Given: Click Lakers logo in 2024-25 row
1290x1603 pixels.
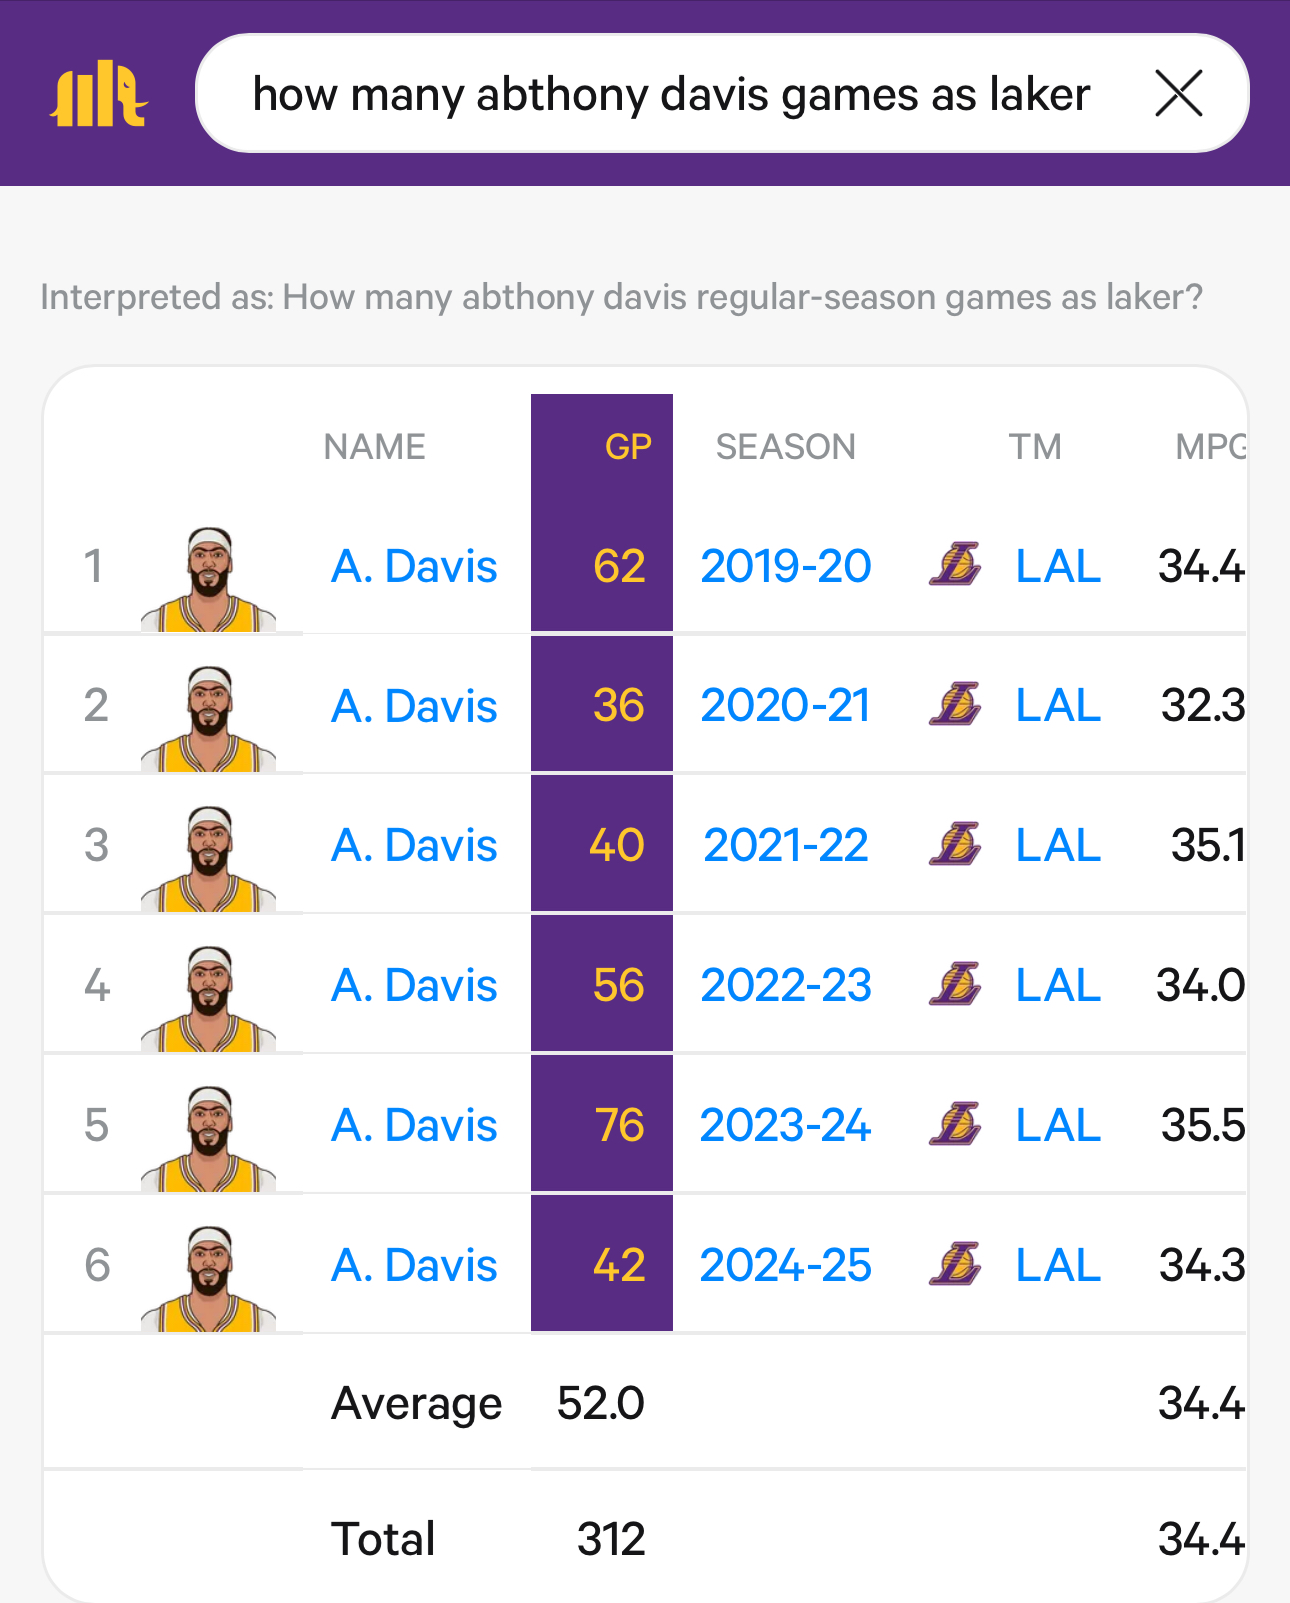Looking at the screenshot, I should (955, 1265).
